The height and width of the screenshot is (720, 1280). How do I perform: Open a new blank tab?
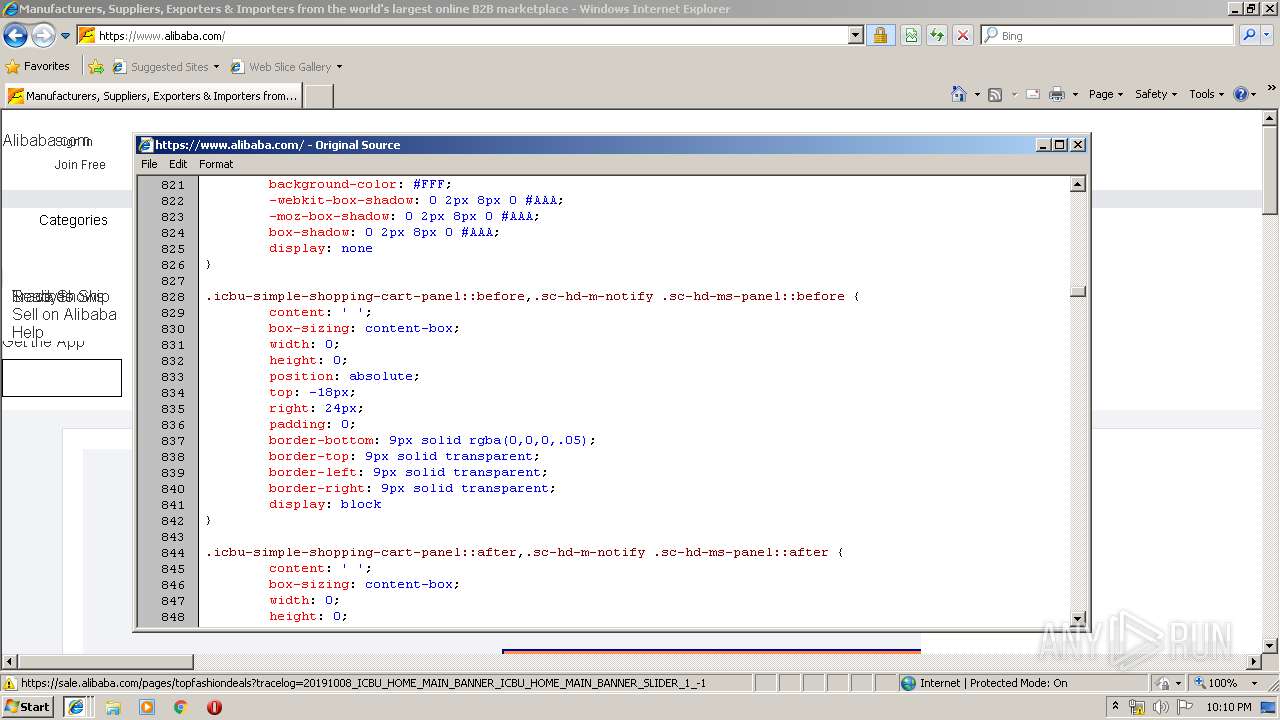[318, 96]
